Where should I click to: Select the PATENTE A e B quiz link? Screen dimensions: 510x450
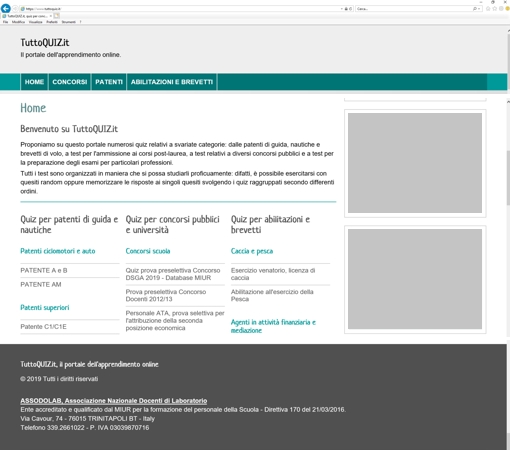44,270
